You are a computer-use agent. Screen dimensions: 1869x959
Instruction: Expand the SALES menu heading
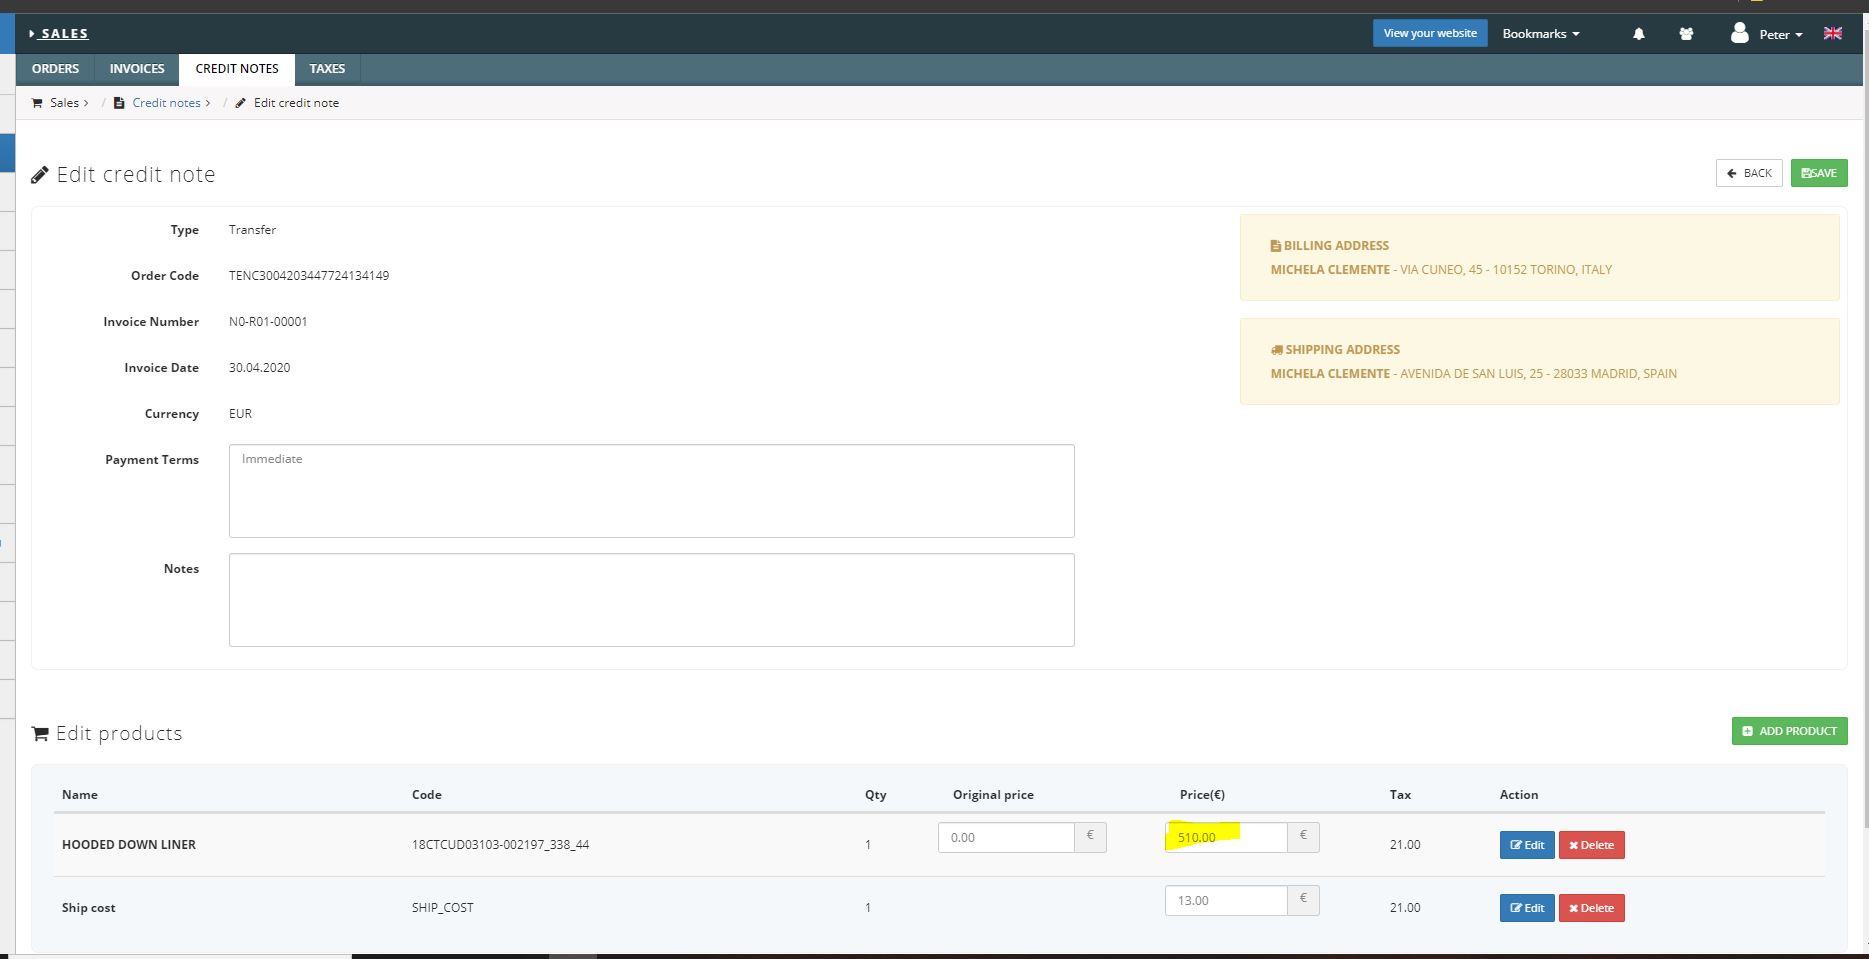click(x=59, y=34)
